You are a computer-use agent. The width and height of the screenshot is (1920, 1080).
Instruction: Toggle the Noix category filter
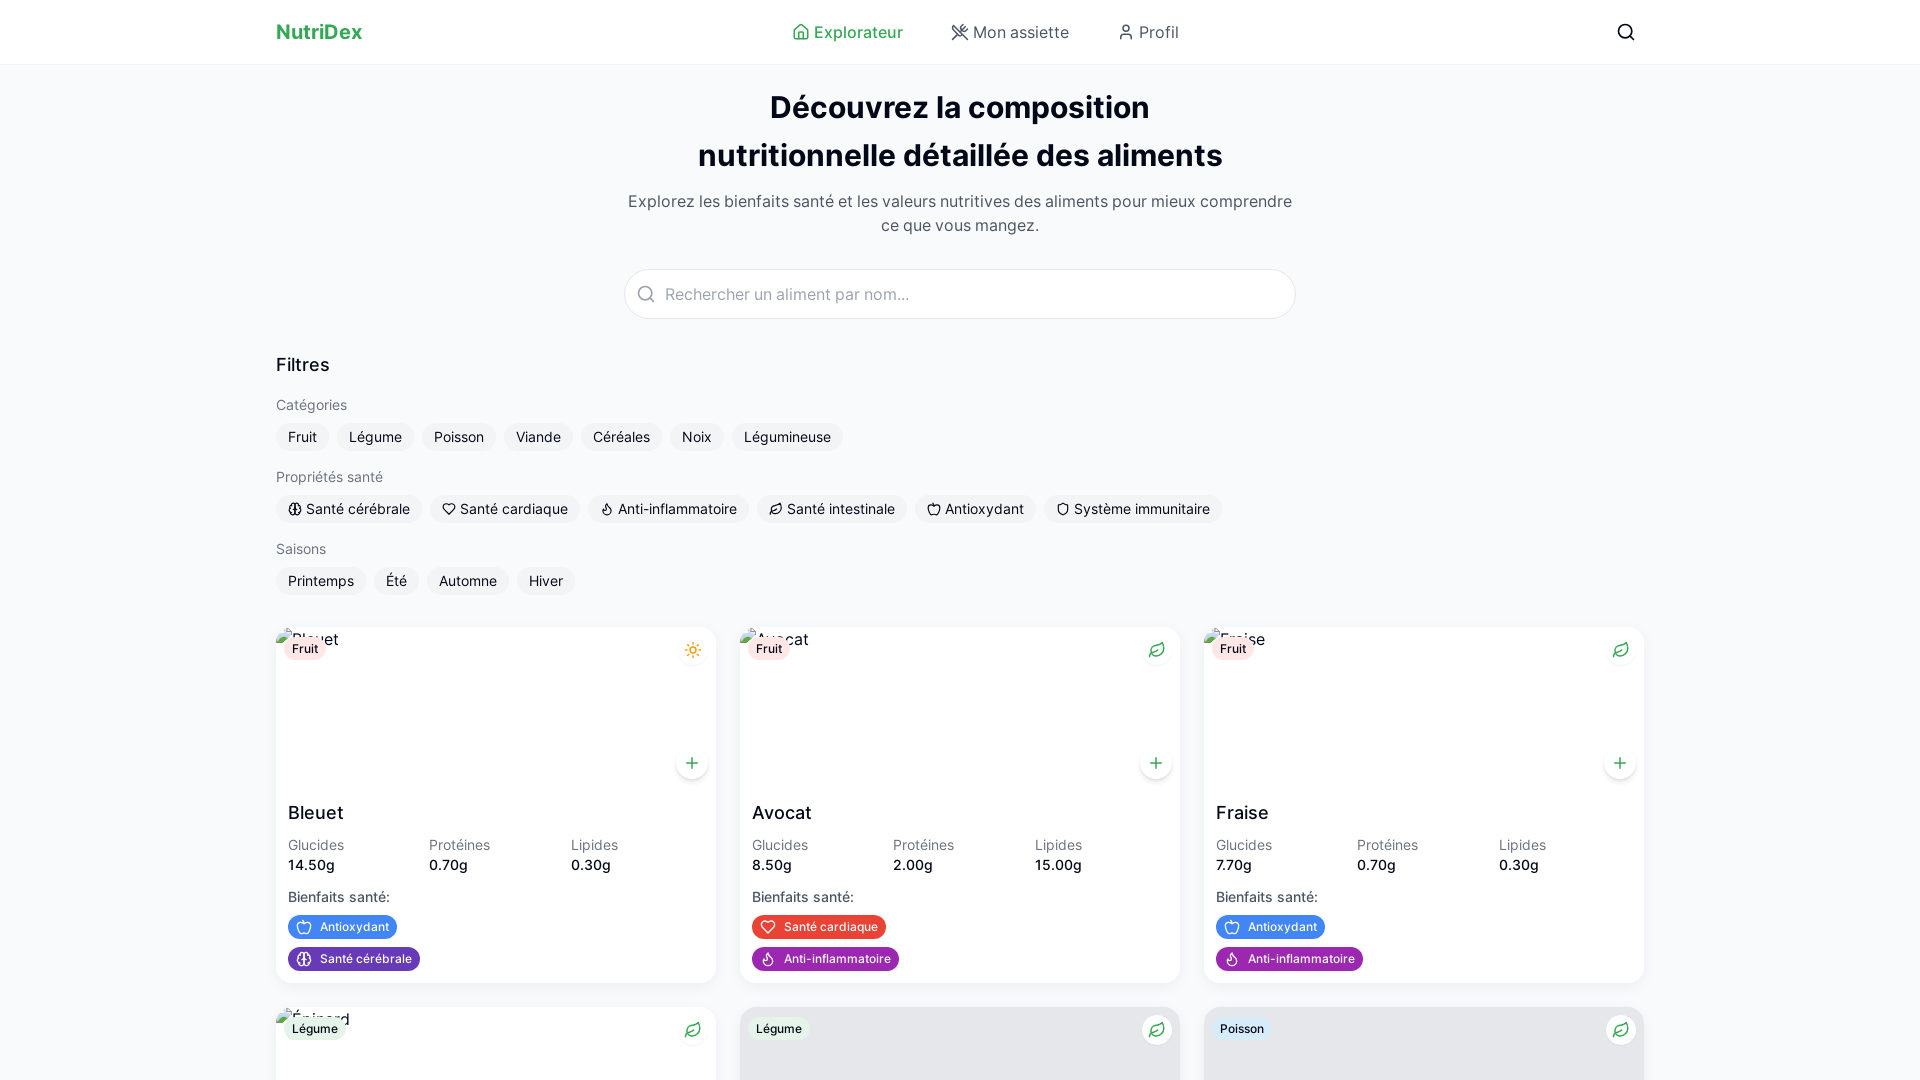click(697, 437)
